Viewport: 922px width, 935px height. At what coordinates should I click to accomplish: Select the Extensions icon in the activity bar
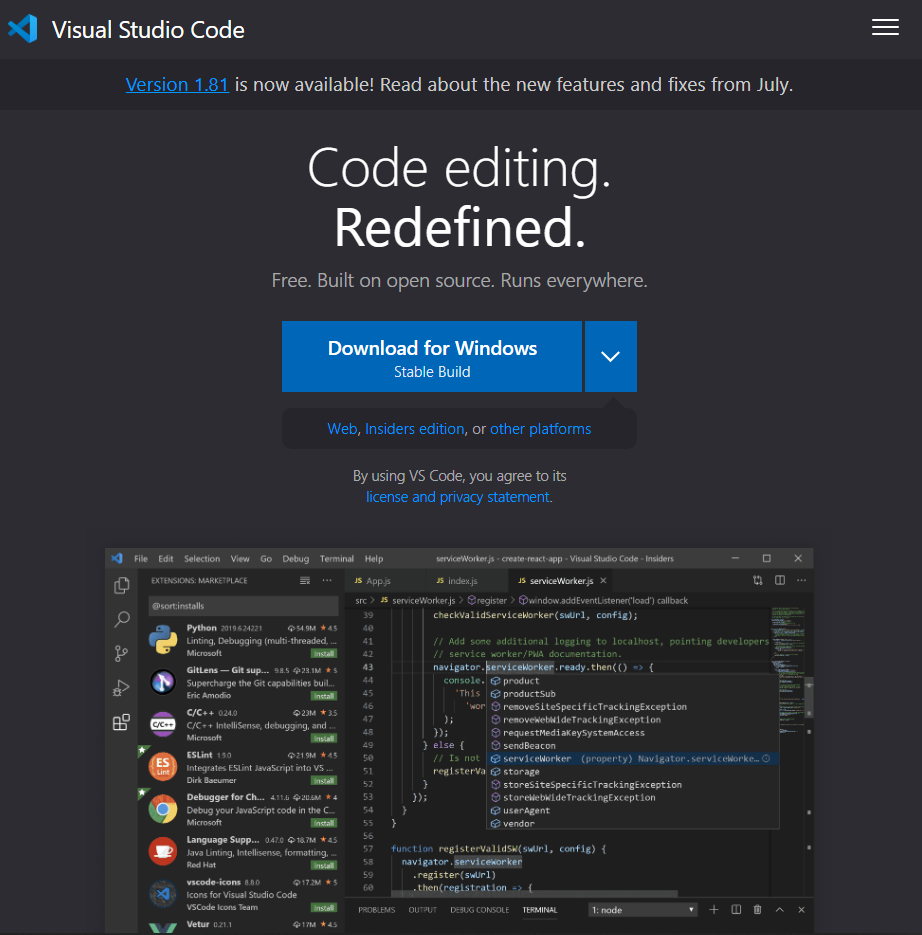122,722
